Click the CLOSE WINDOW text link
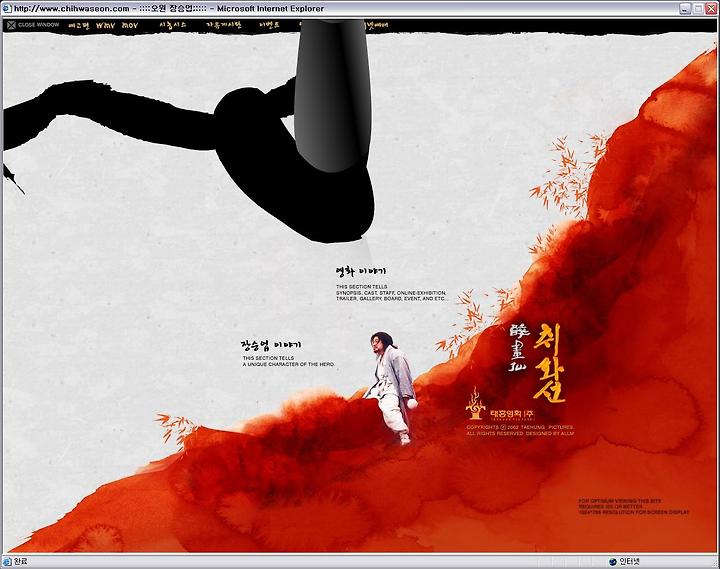Viewport: 720px width, 569px height. pos(39,25)
